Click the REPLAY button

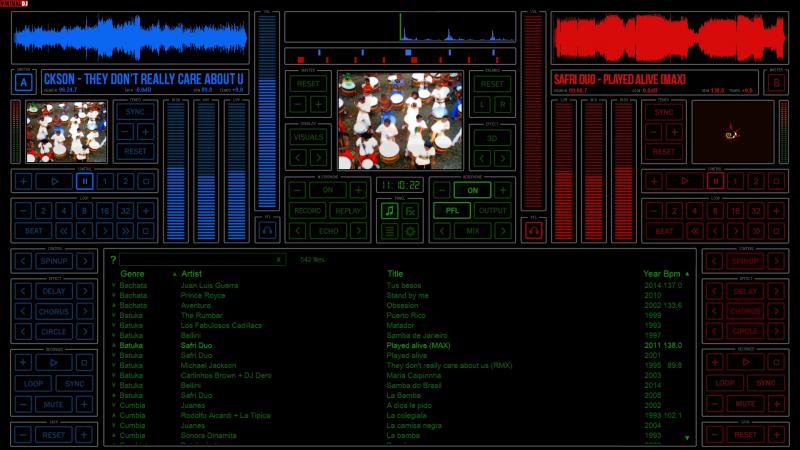348,210
